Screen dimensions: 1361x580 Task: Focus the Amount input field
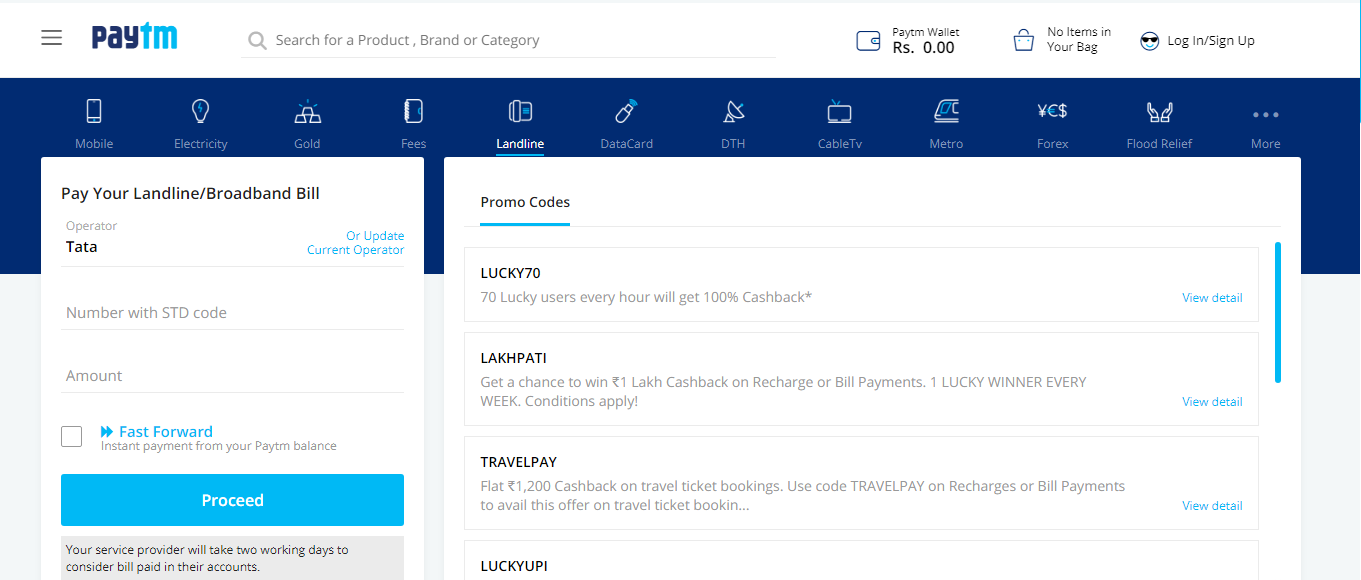pyautogui.click(x=232, y=376)
